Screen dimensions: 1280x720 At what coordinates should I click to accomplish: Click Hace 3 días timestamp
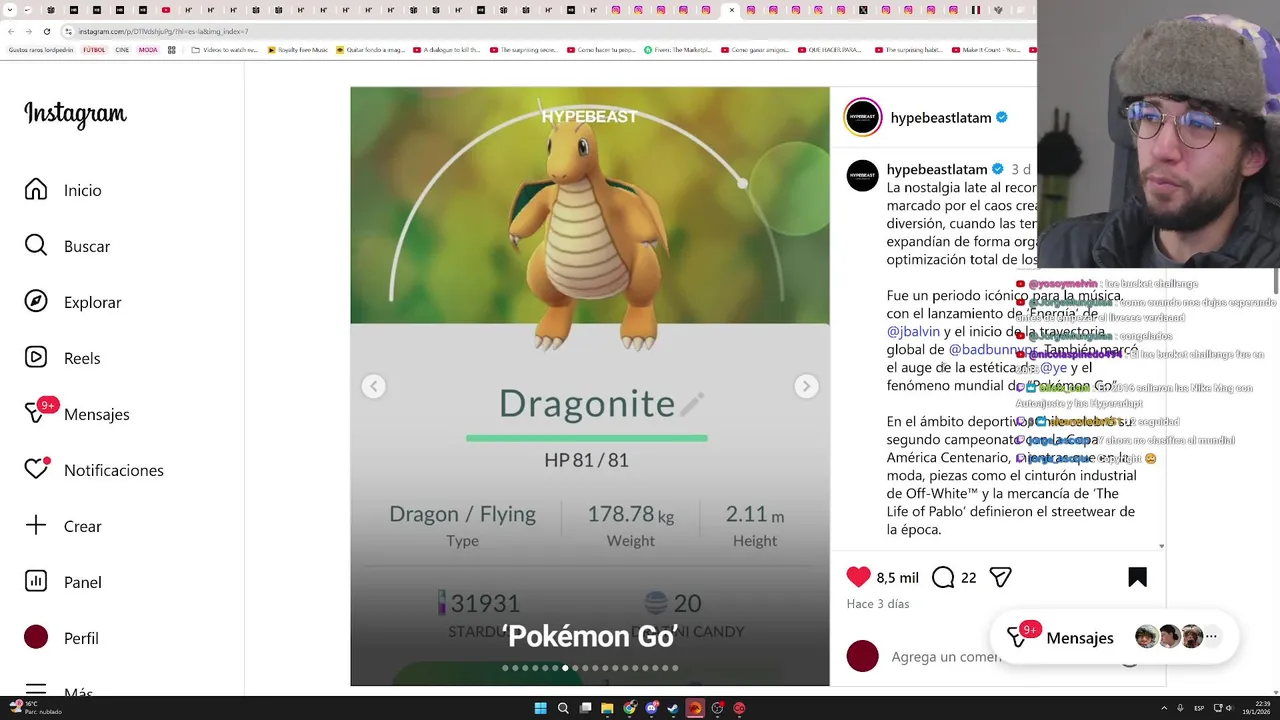point(877,604)
